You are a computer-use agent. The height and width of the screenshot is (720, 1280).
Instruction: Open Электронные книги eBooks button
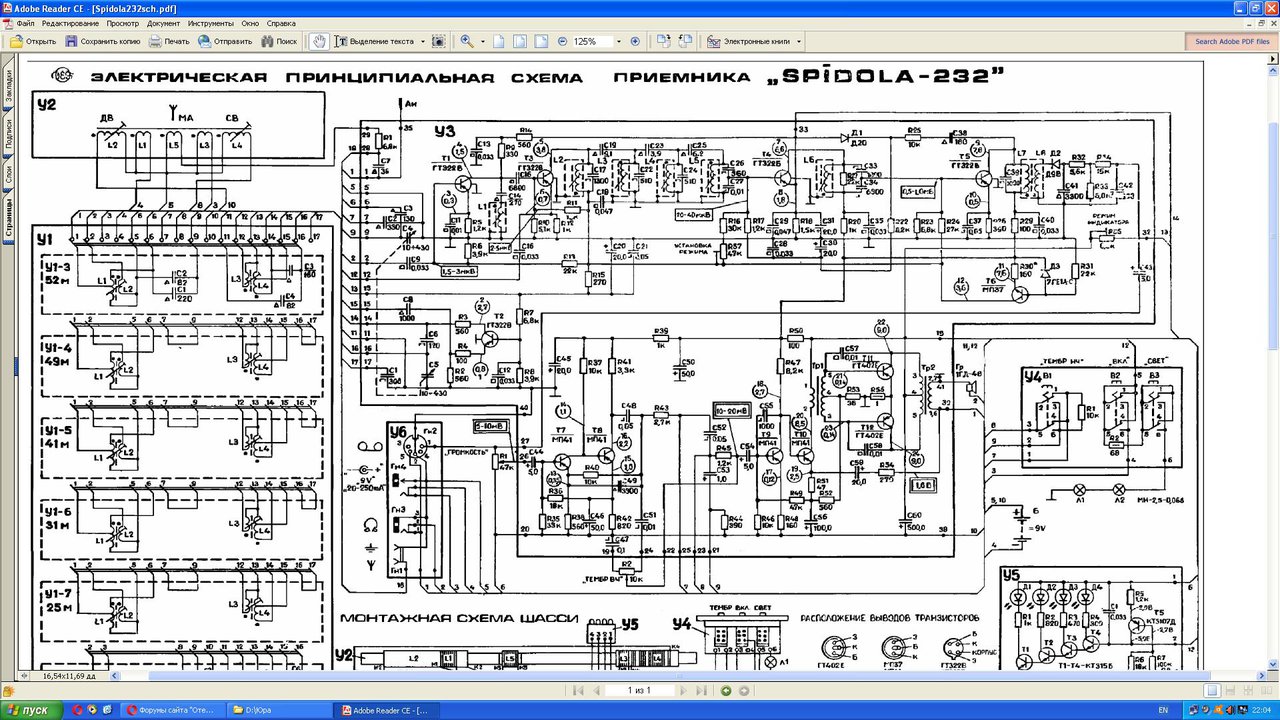[749, 41]
